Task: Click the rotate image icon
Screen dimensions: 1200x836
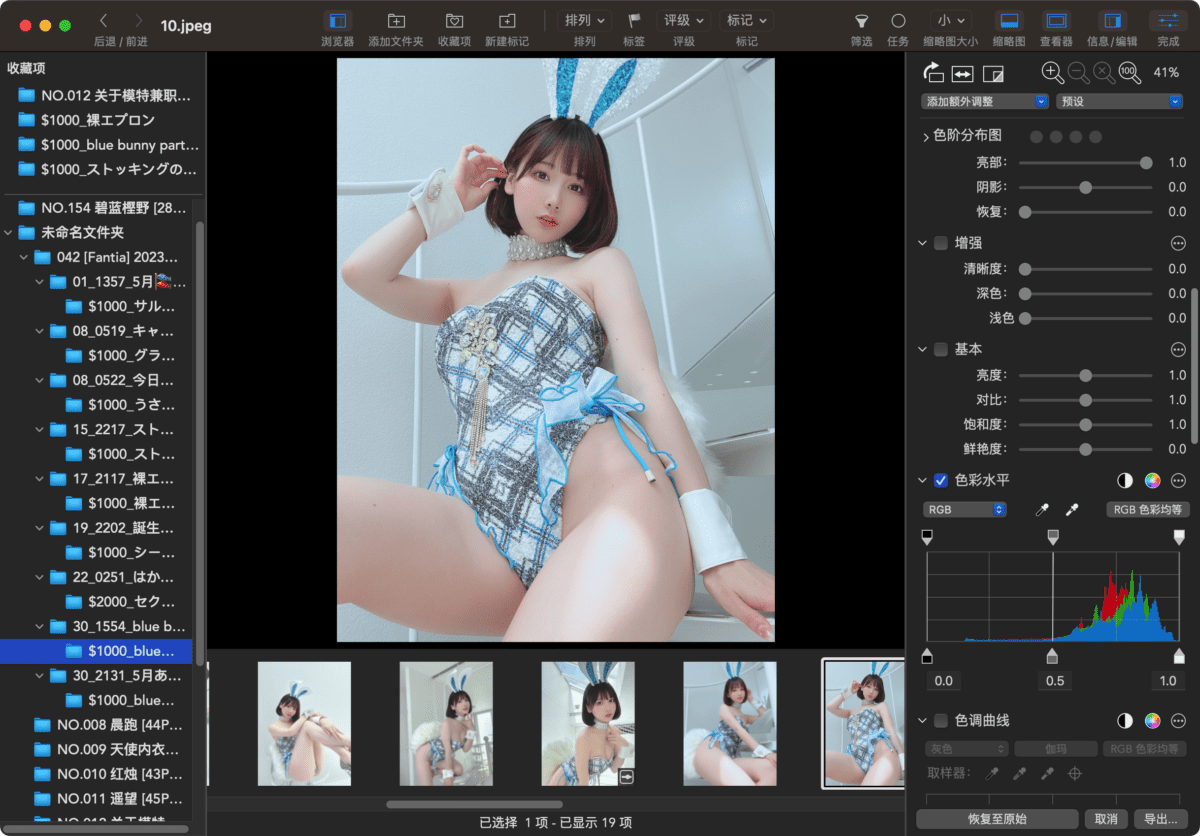Action: click(932, 72)
